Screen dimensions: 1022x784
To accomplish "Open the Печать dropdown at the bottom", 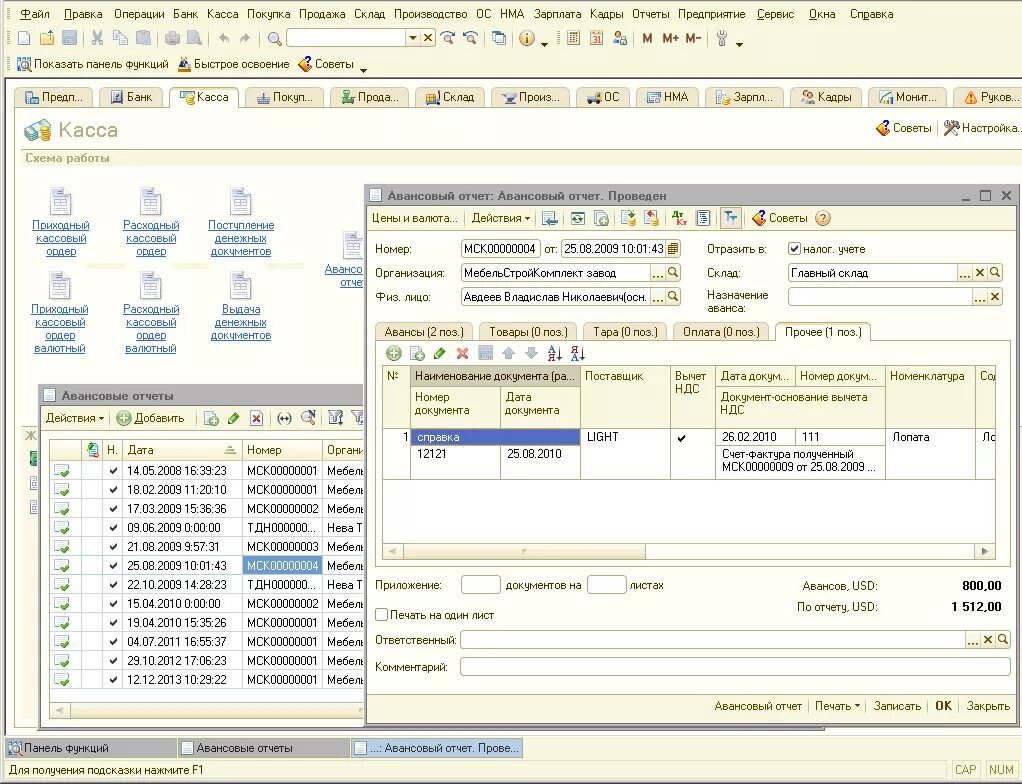I will pyautogui.click(x=837, y=706).
